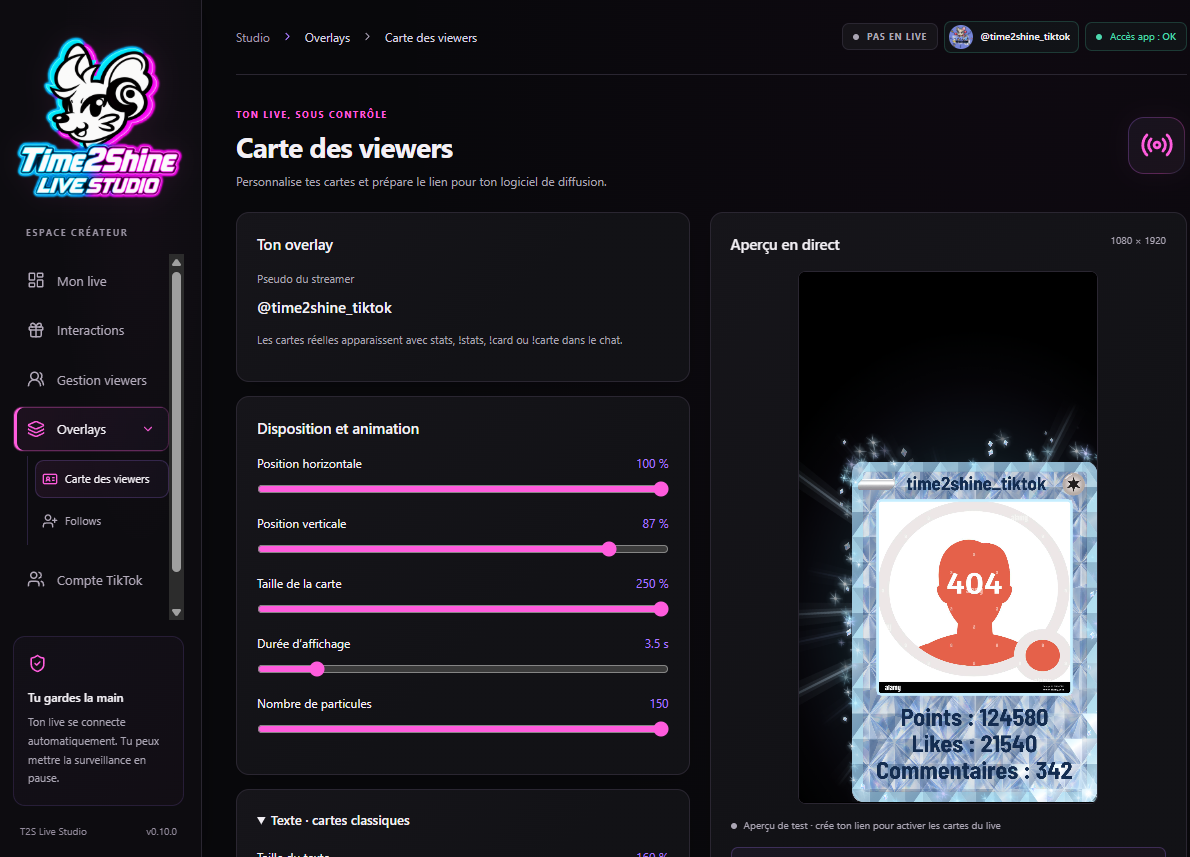Click Nombre de particules slider handle
1190x857 pixels.
pyautogui.click(x=661, y=729)
